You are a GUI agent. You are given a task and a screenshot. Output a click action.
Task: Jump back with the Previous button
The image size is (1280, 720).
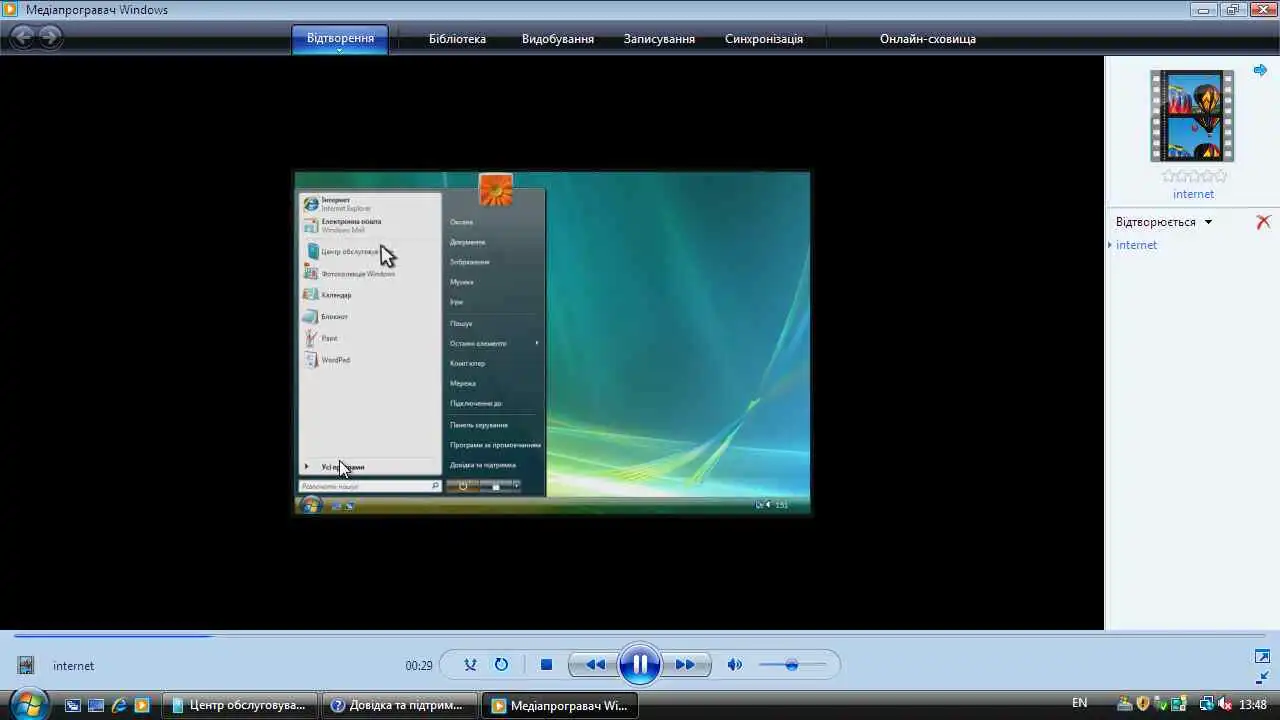coord(595,665)
